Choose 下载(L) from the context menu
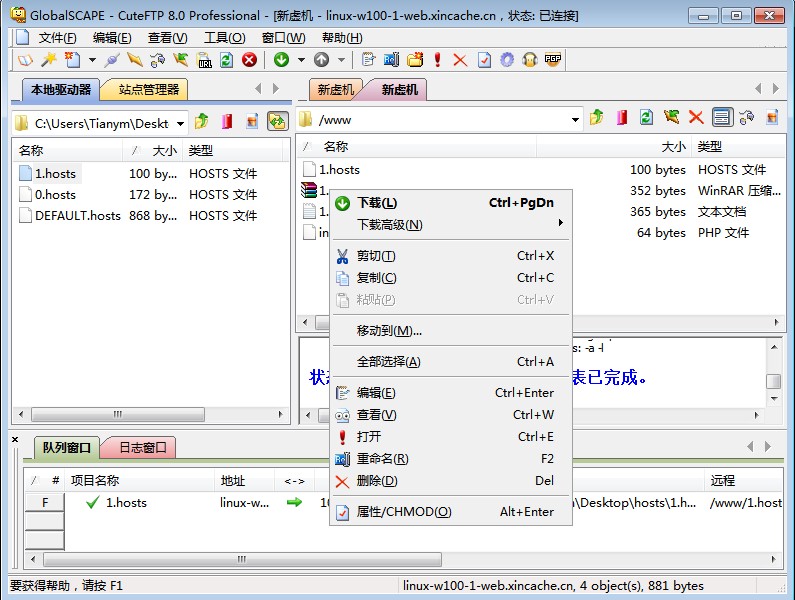 click(451, 203)
